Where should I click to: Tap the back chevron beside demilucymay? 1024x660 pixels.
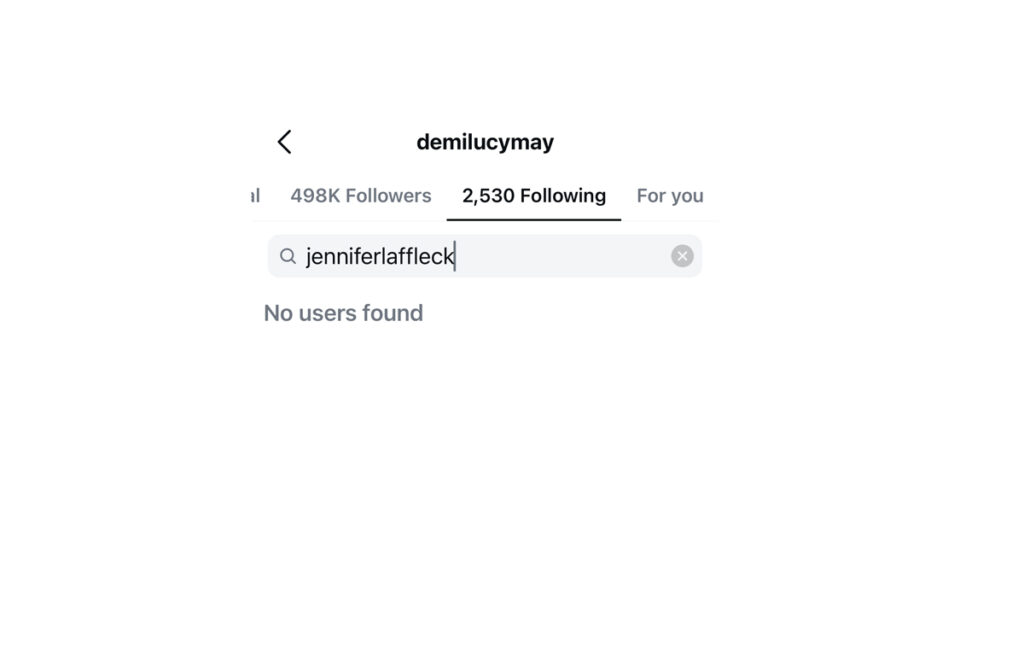284,142
